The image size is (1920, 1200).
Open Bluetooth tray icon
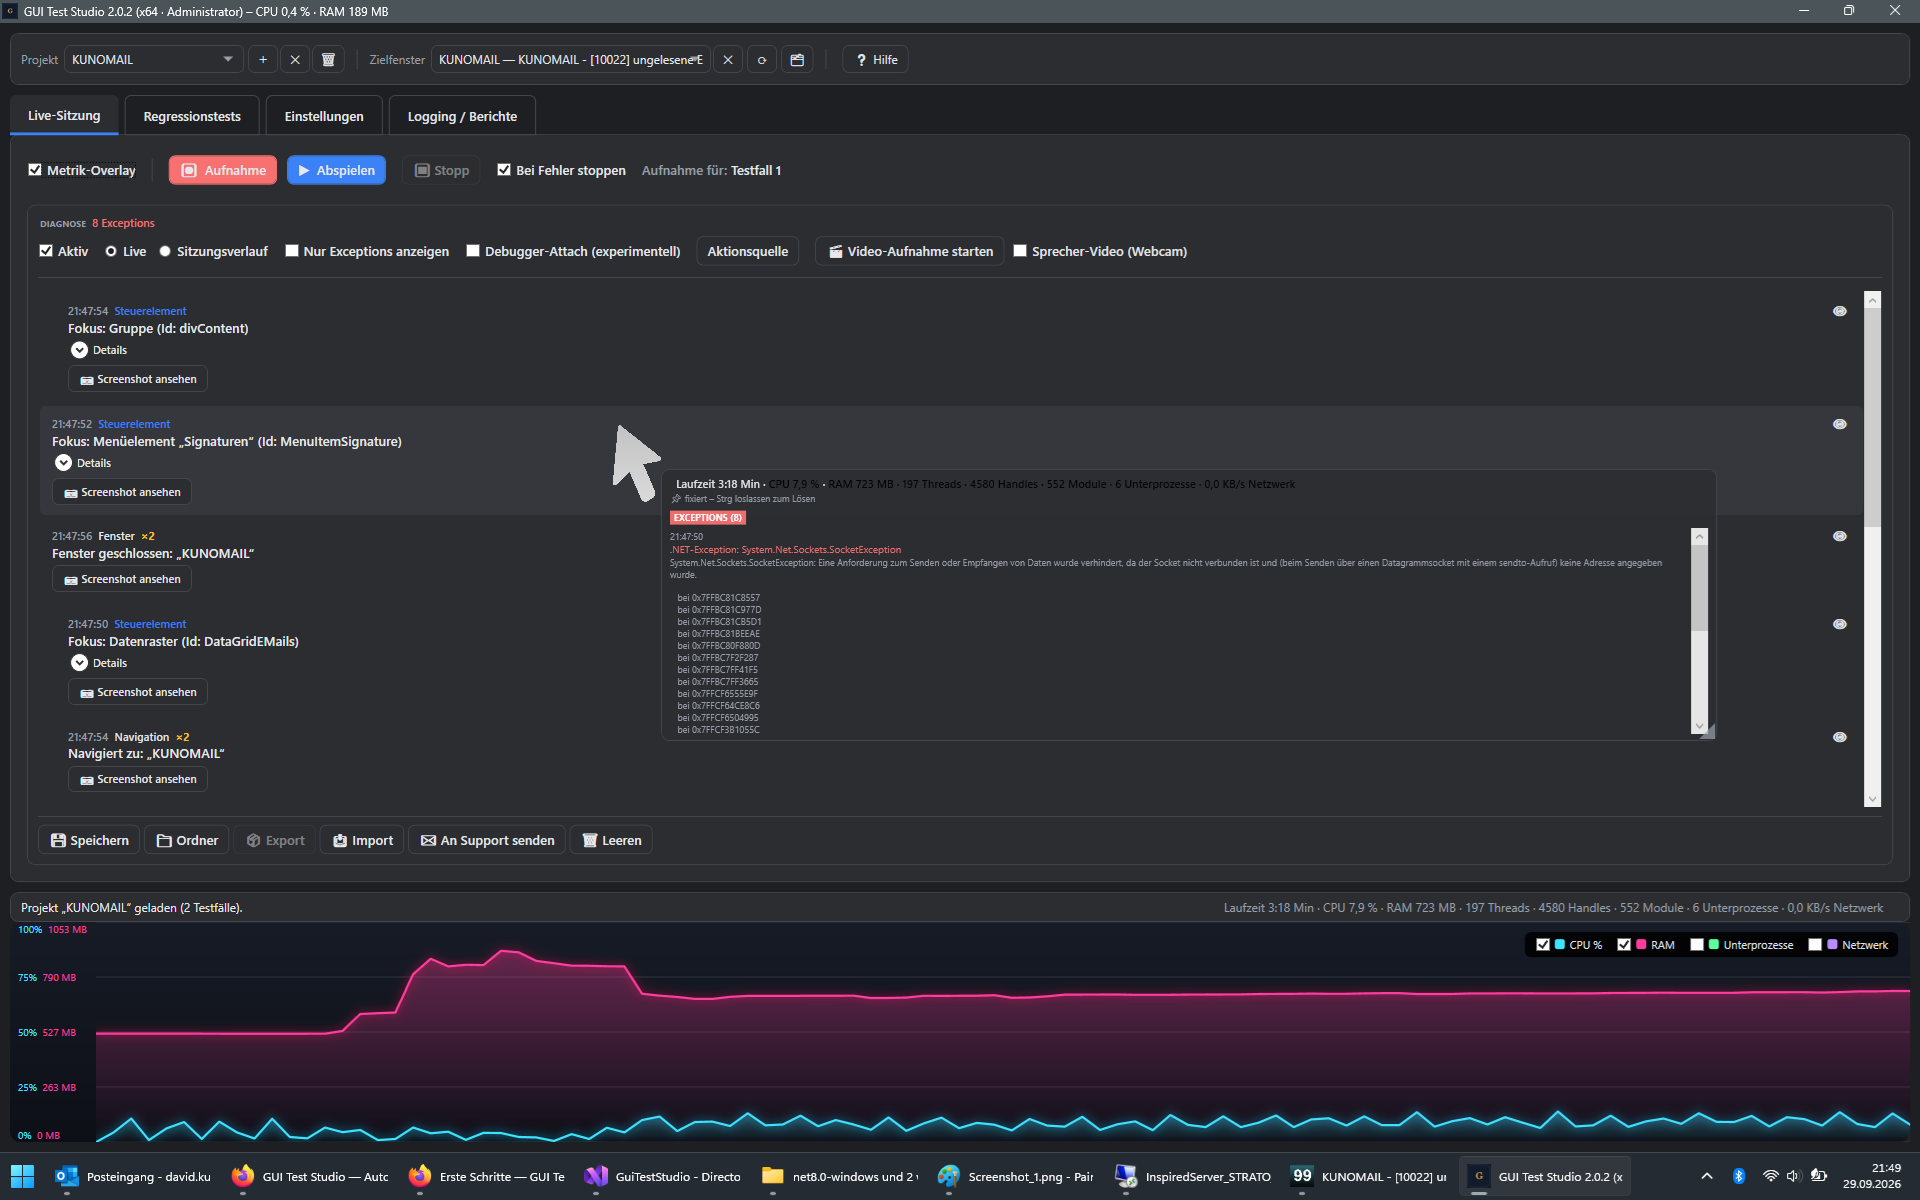(1739, 1176)
